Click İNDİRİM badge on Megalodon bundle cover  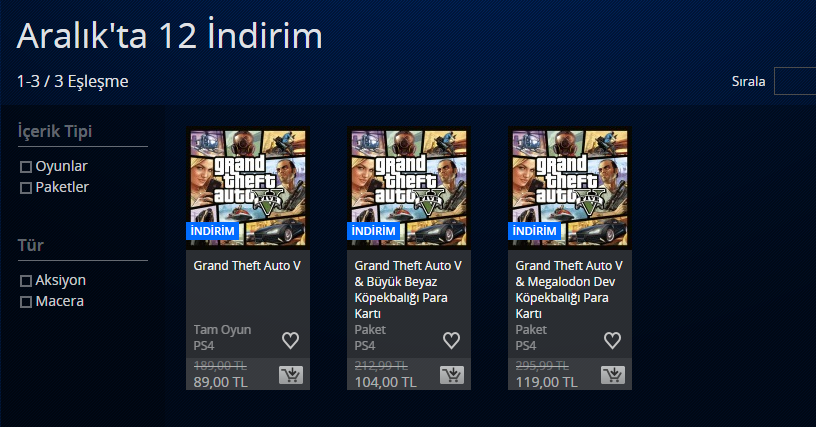coord(534,231)
